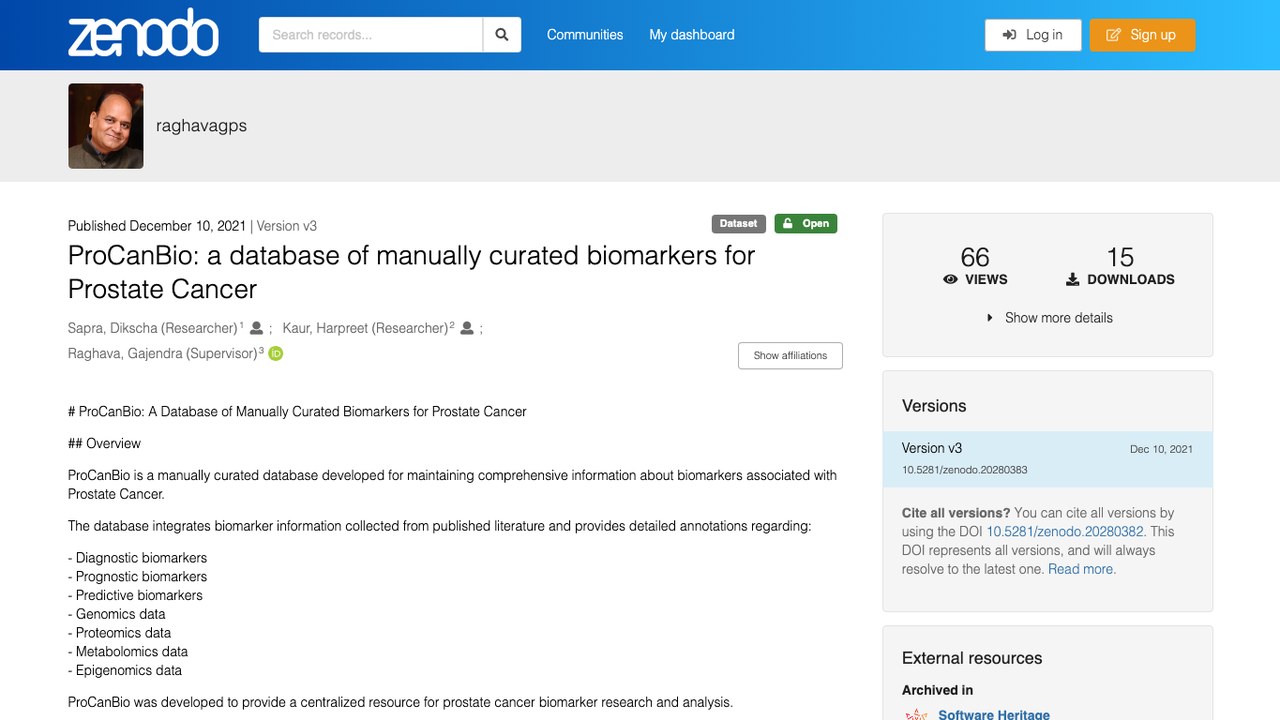The image size is (1280, 720).
Task: Select Version v3 in Versions list
Action: tap(1047, 459)
